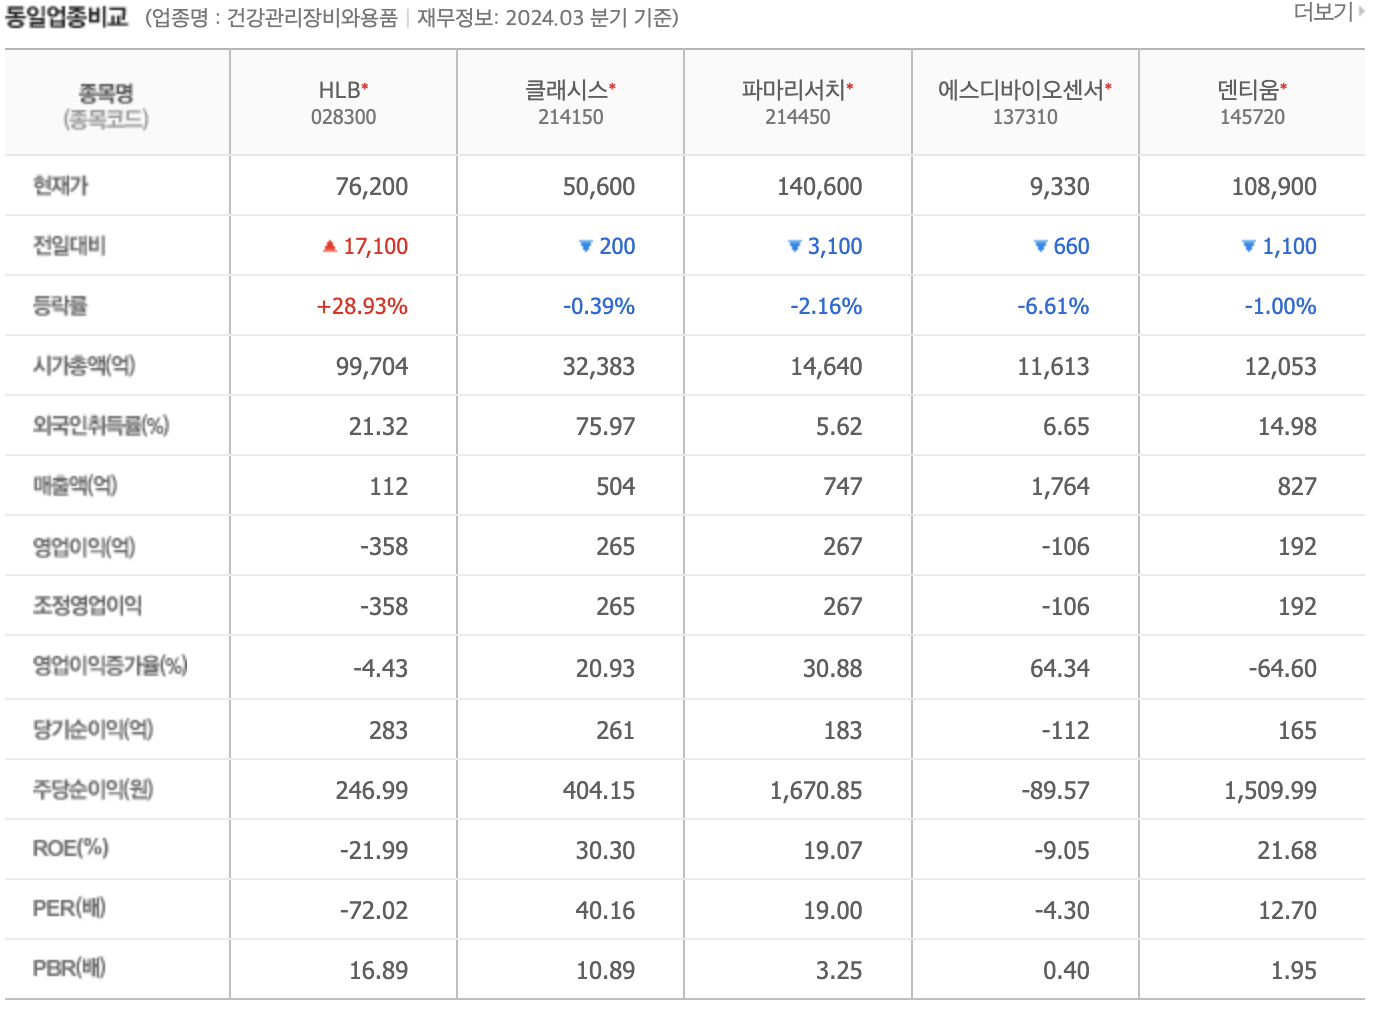Click the 조정영업이익 row label
Image resolution: width=1382 pixels, height=1020 pixels.
click(87, 606)
